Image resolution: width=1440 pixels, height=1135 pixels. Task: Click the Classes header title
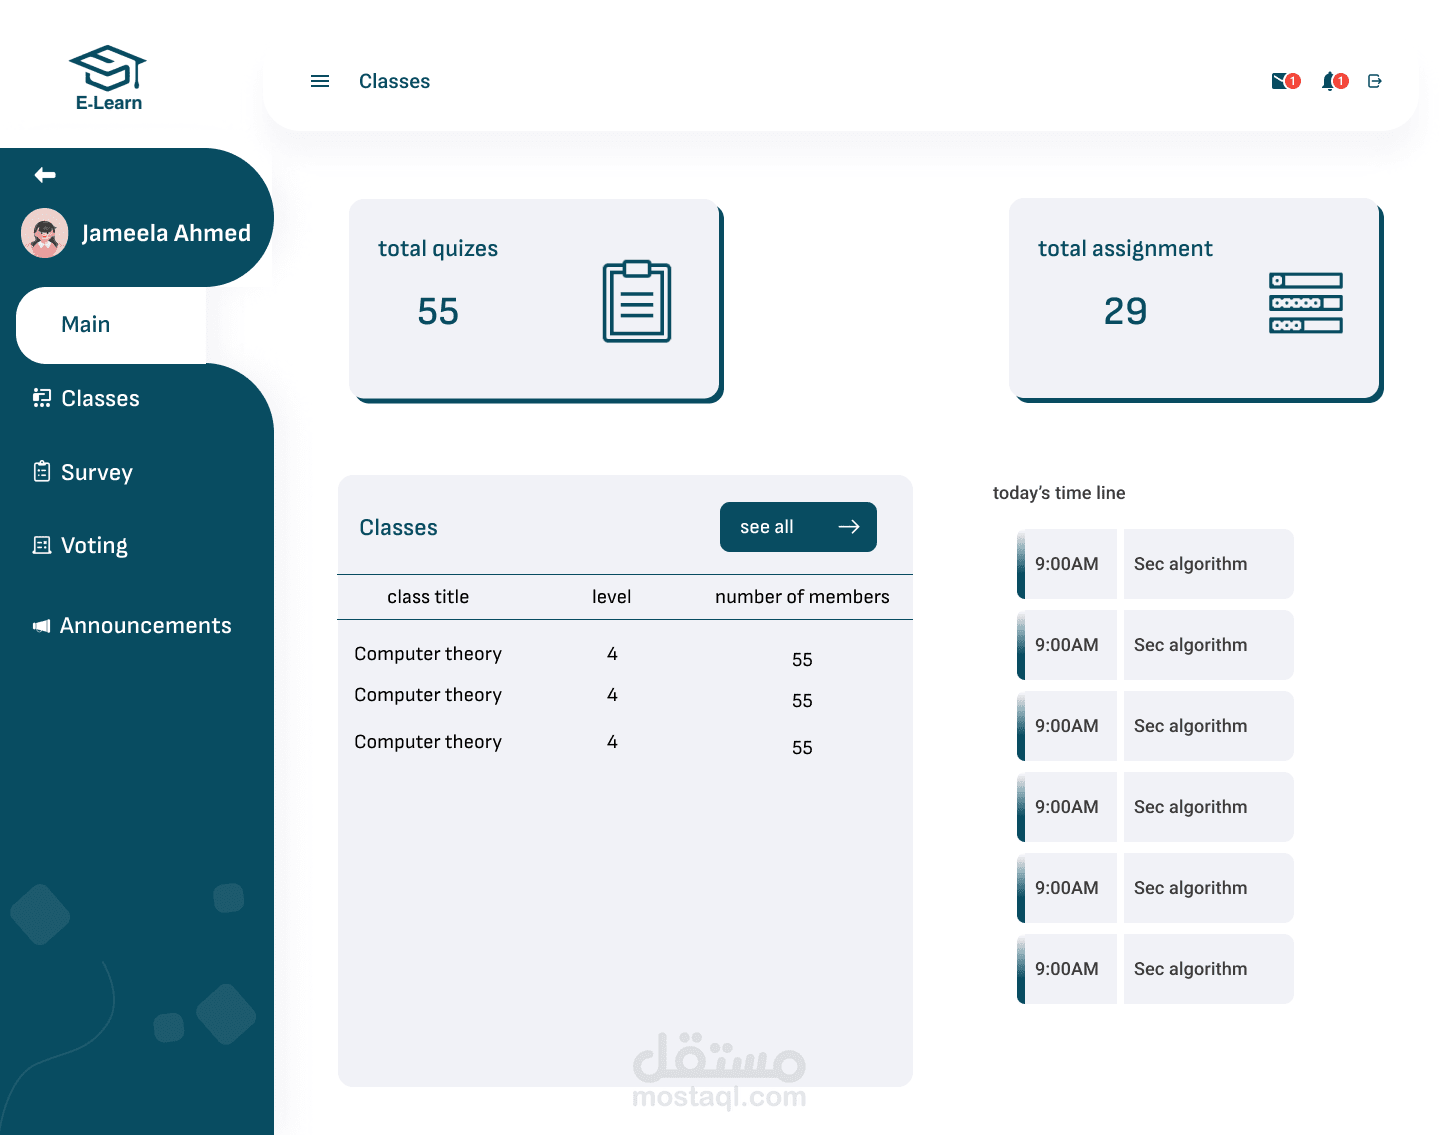394,81
